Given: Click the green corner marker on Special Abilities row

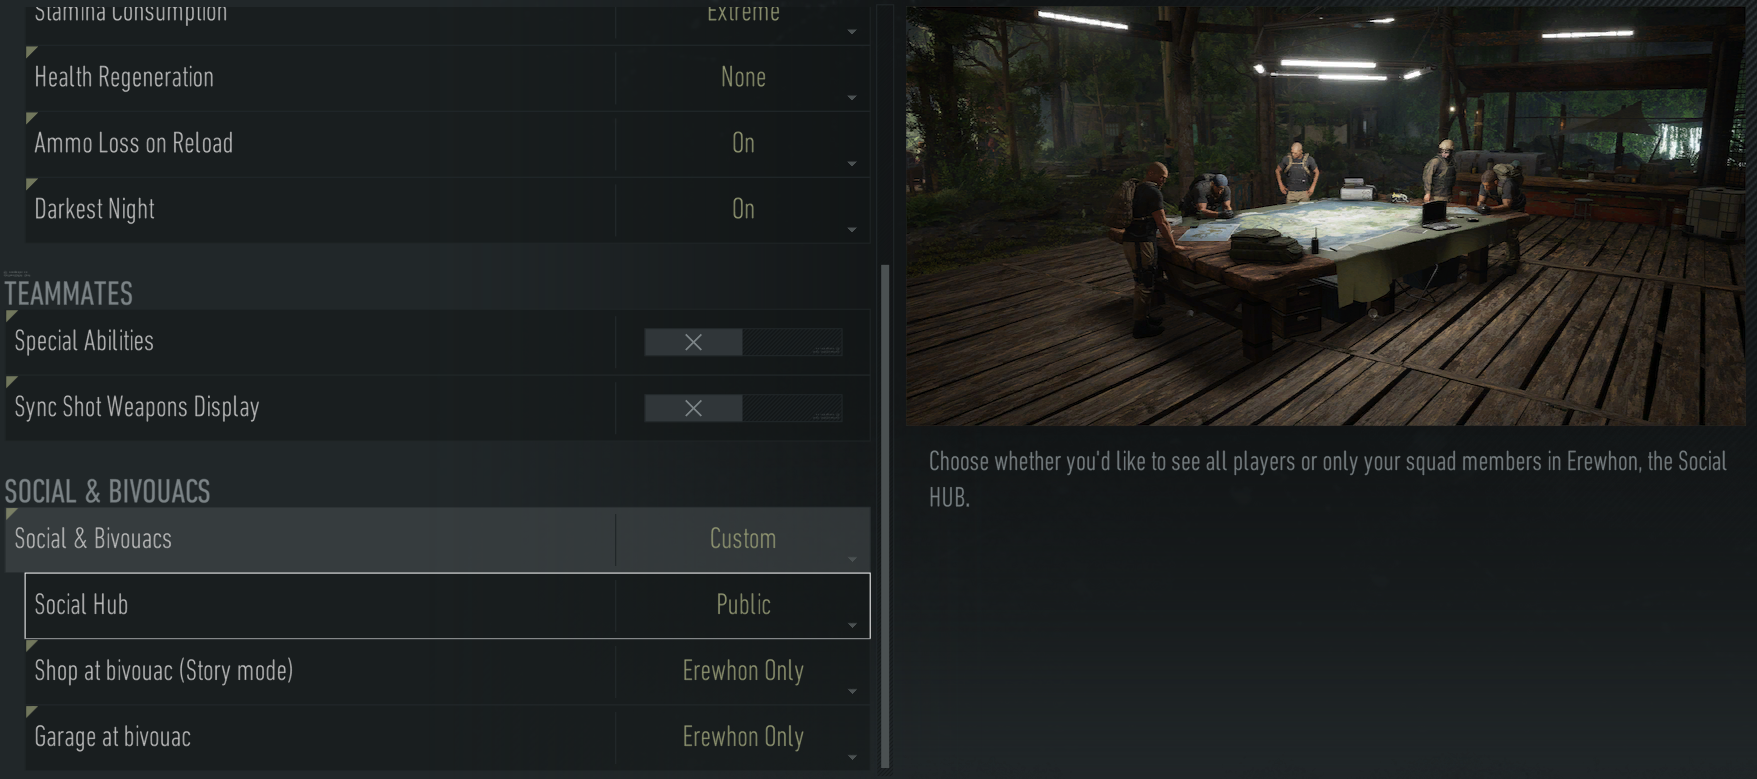Looking at the screenshot, I should pyautogui.click(x=11, y=316).
